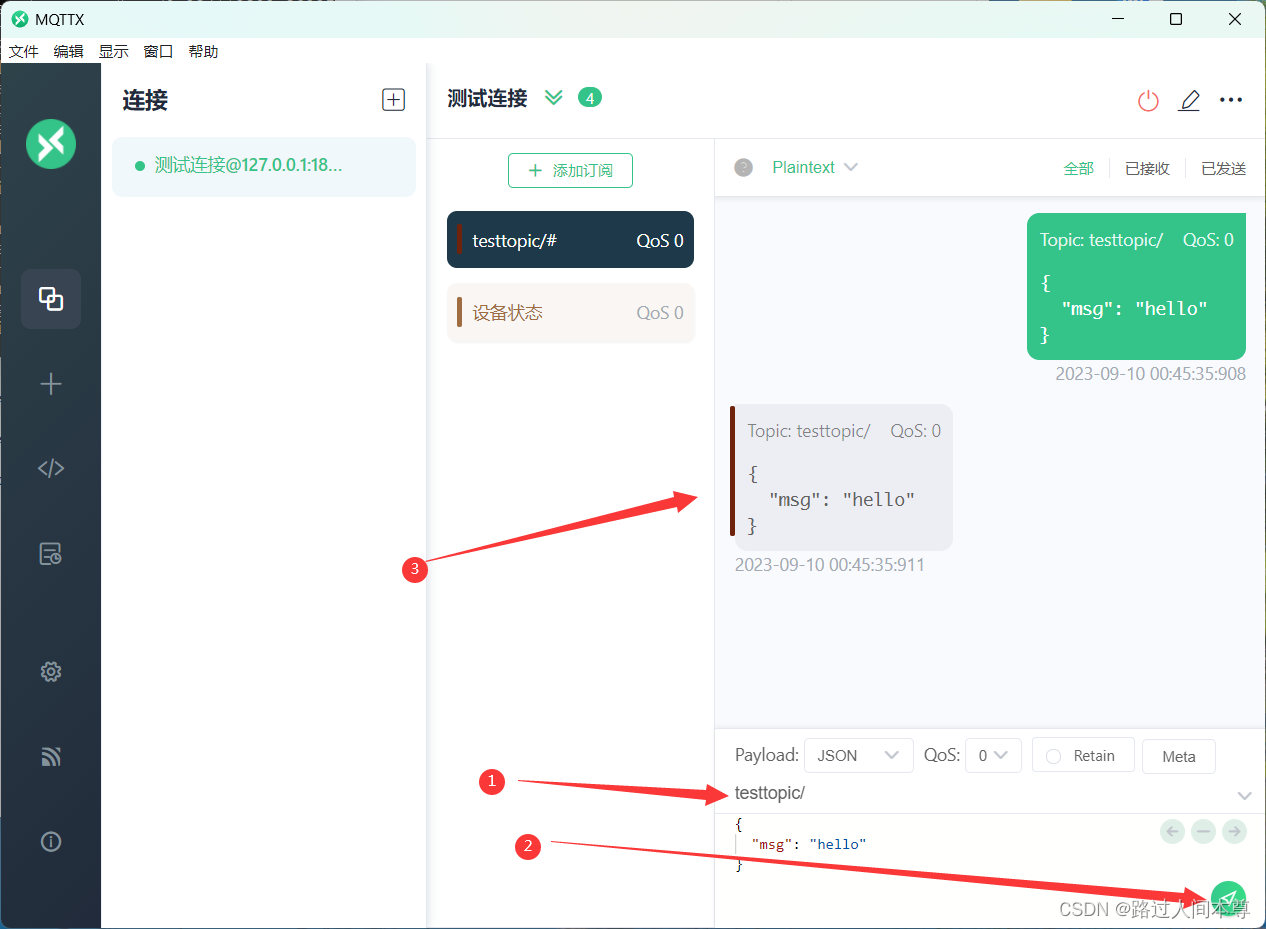Click the timestamp 2023-09-10 00:45:35:911
Screen dimensions: 1266x929
coord(829,565)
